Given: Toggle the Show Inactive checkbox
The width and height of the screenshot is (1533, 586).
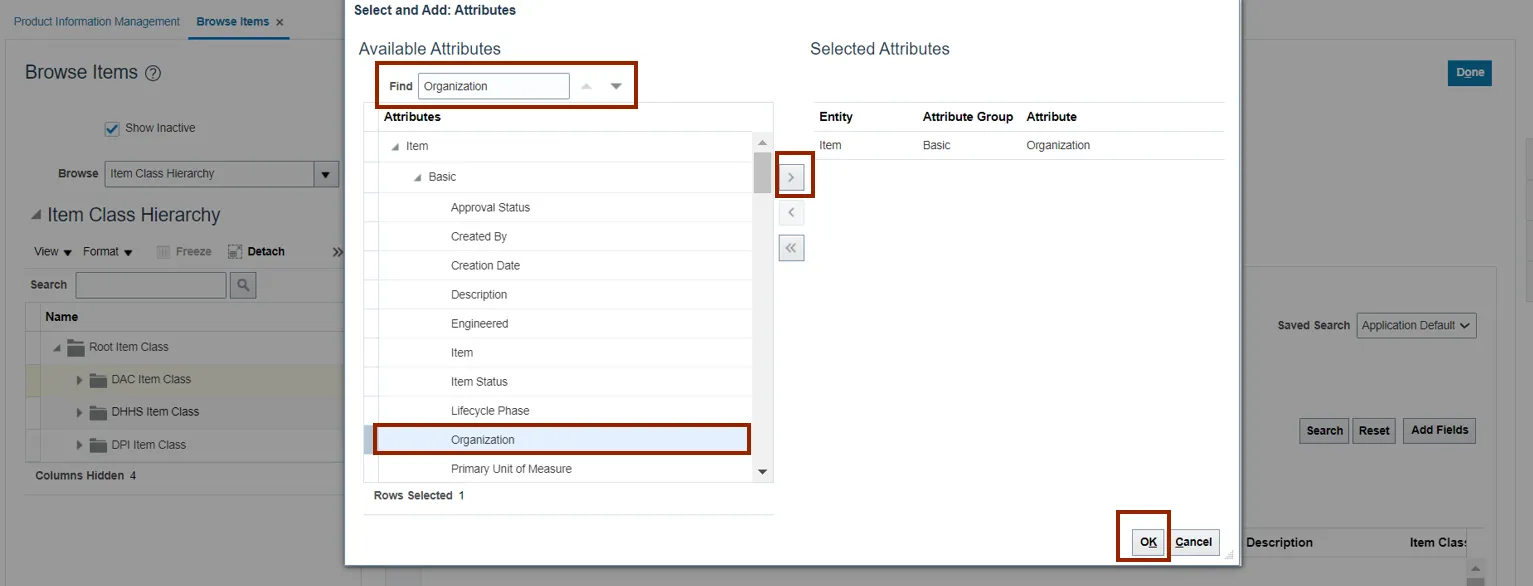Looking at the screenshot, I should point(112,128).
